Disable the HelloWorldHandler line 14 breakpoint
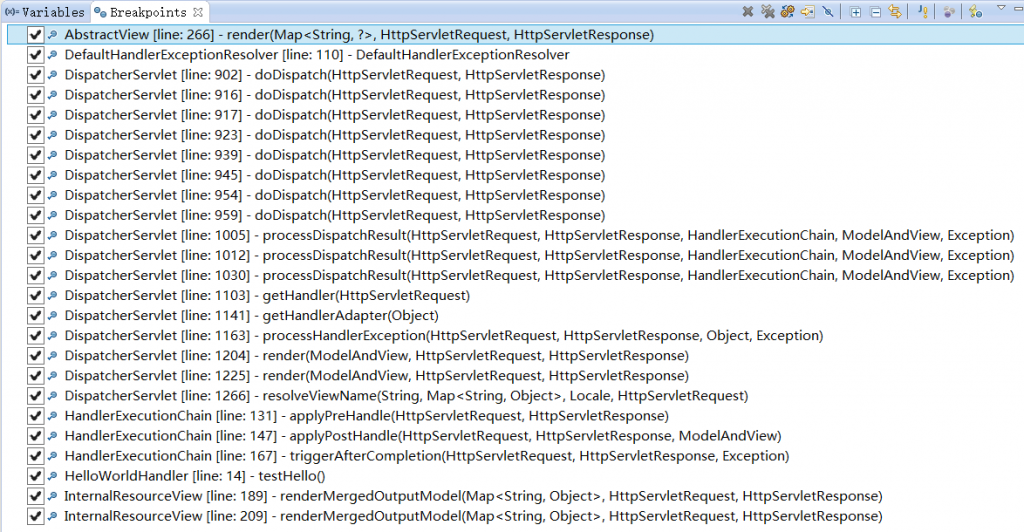 coord(35,477)
